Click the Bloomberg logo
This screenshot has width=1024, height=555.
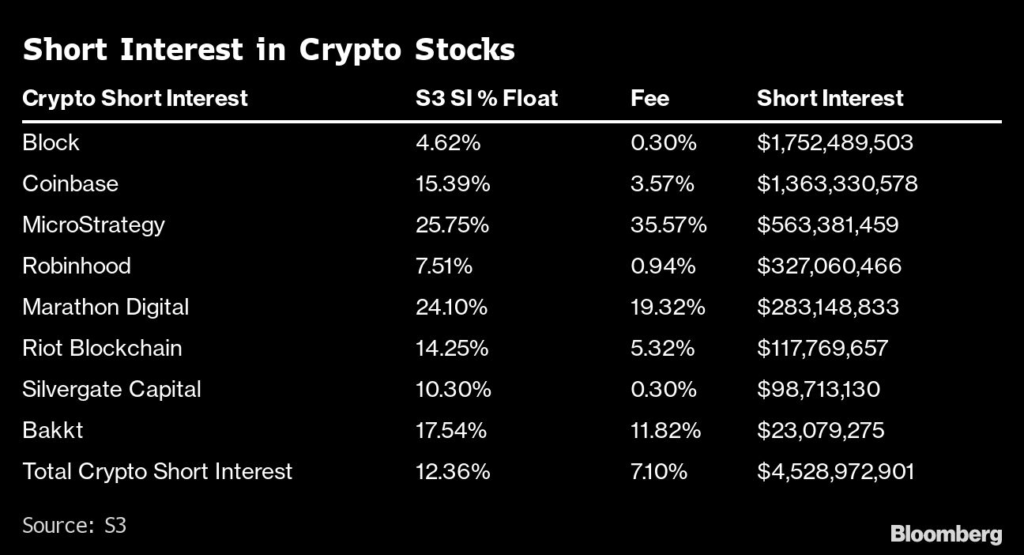(946, 531)
